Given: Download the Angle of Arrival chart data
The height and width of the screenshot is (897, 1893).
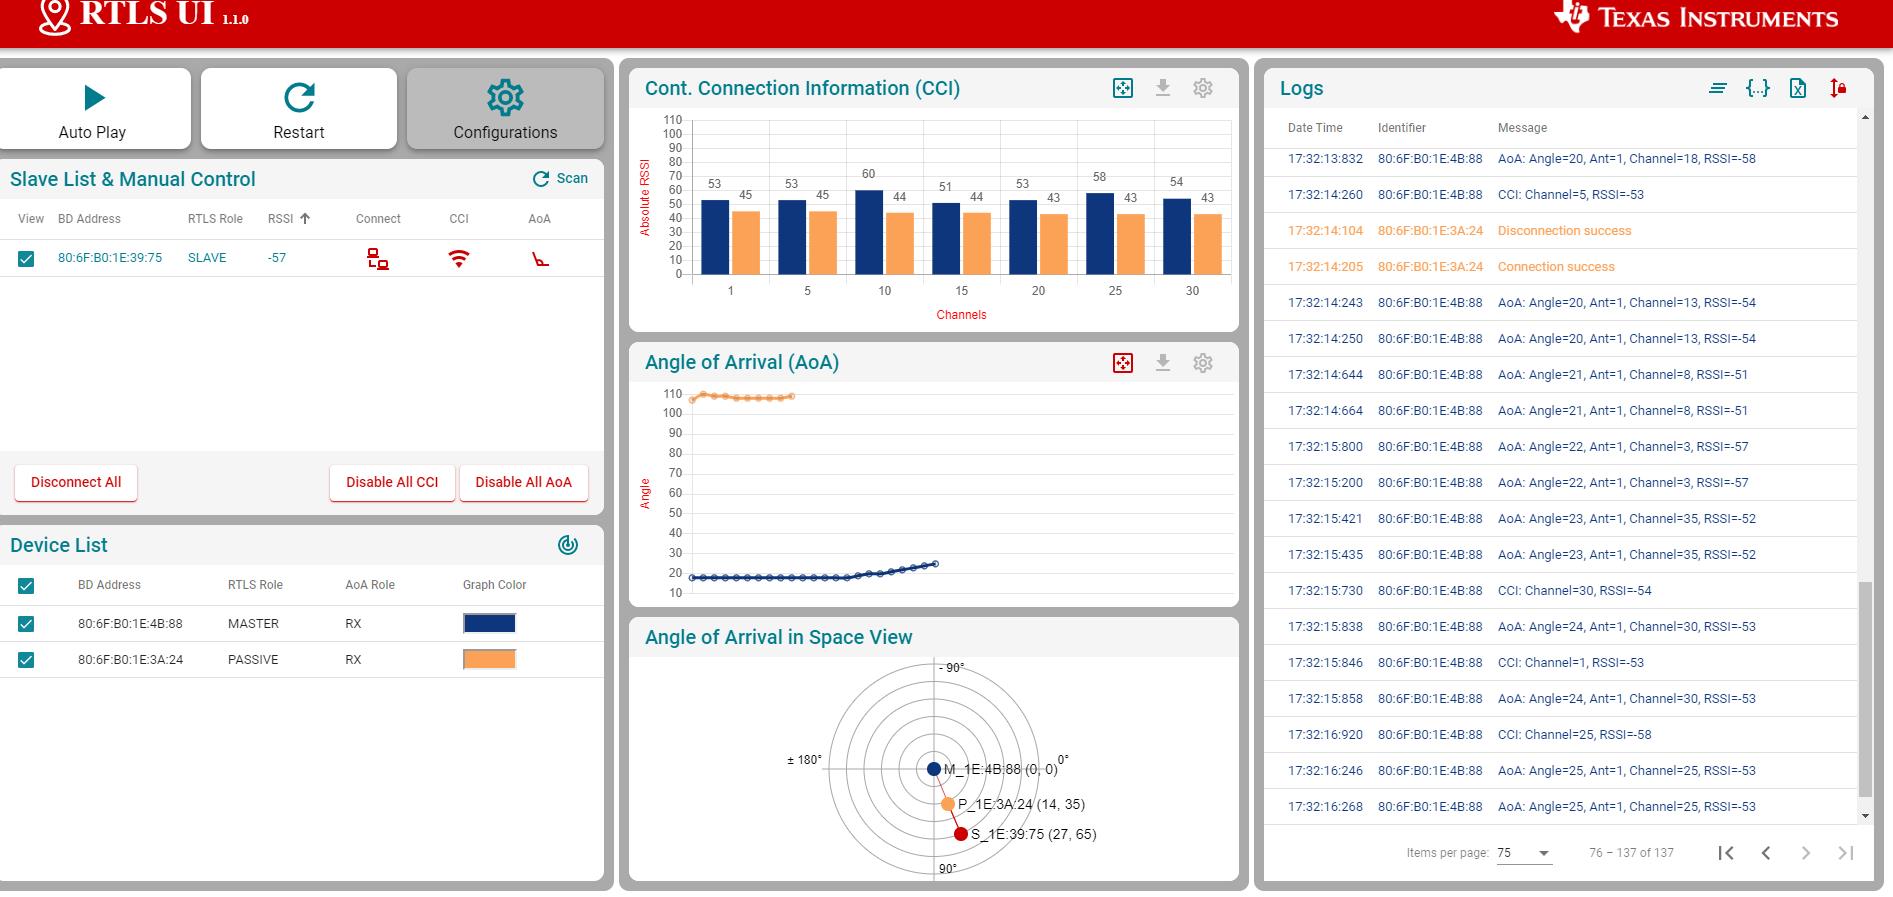Looking at the screenshot, I should click(1163, 363).
